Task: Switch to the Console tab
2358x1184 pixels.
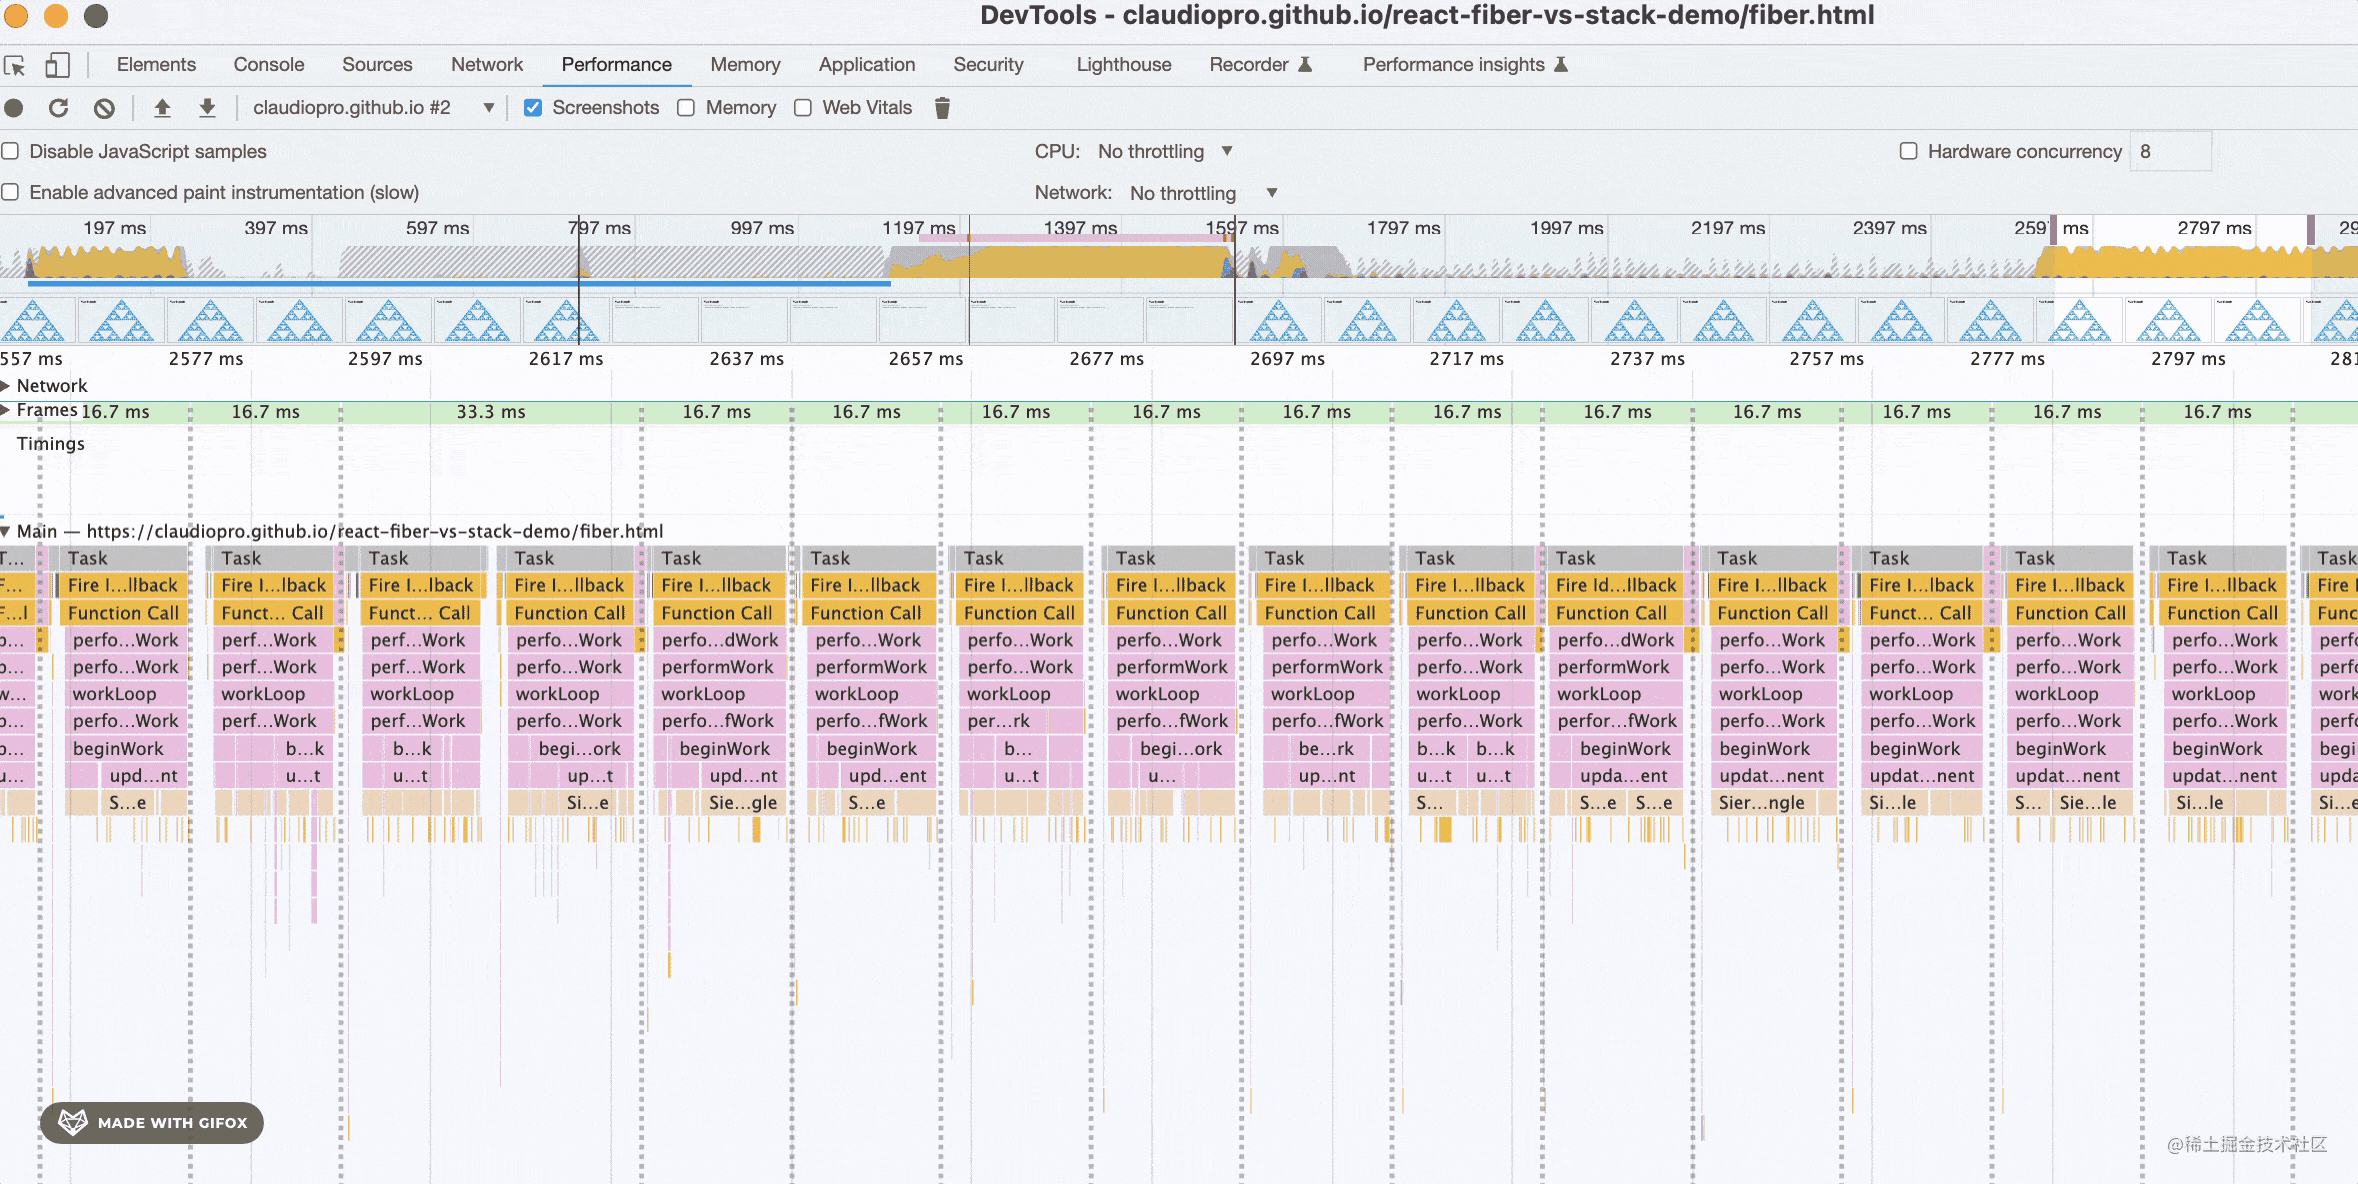Action: [x=268, y=65]
